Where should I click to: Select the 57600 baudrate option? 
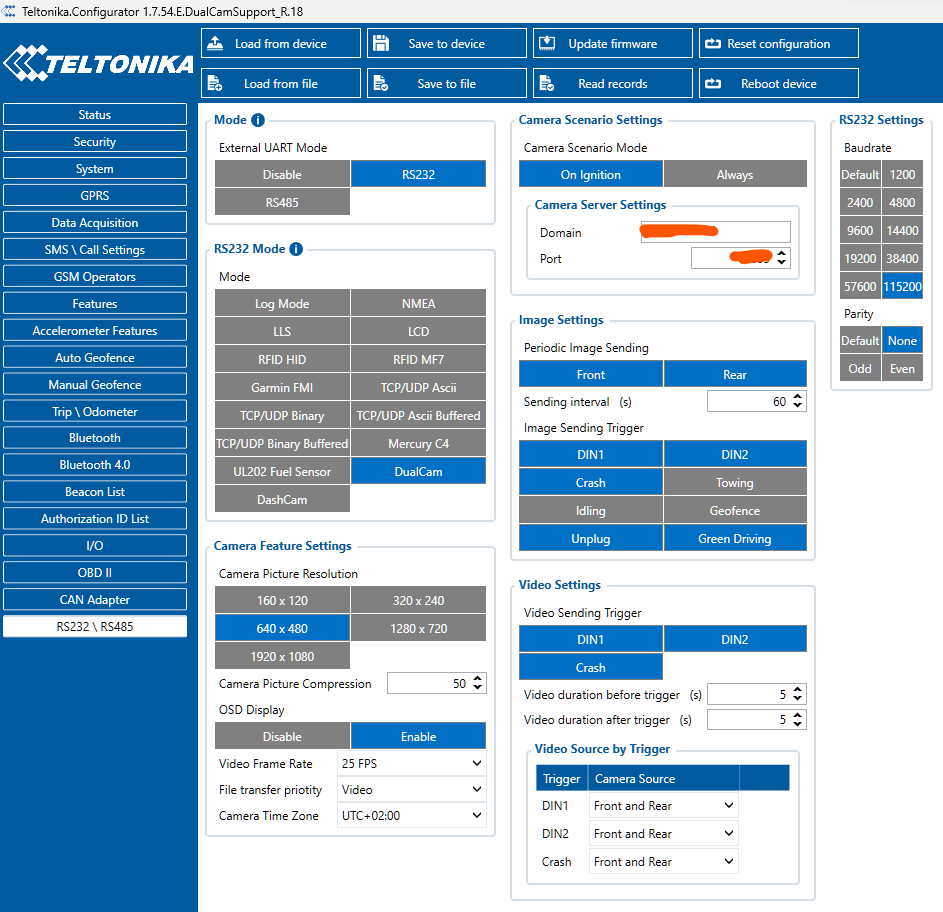click(860, 286)
